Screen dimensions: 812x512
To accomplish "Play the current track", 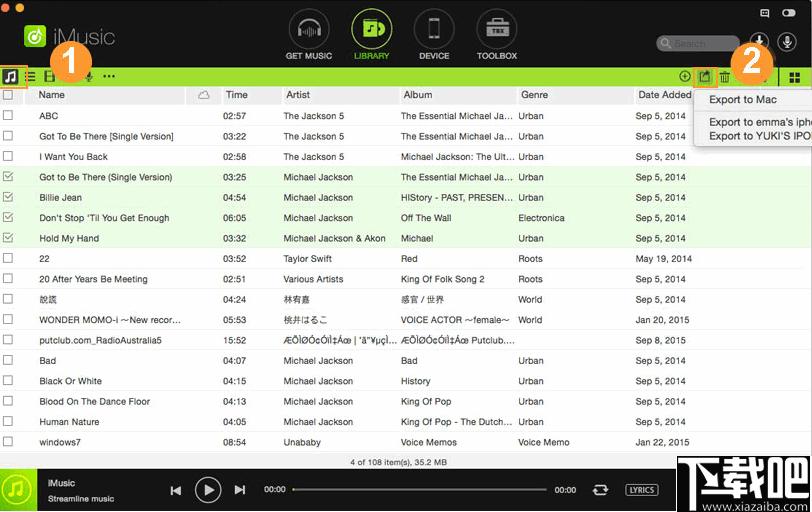I will click(x=208, y=490).
